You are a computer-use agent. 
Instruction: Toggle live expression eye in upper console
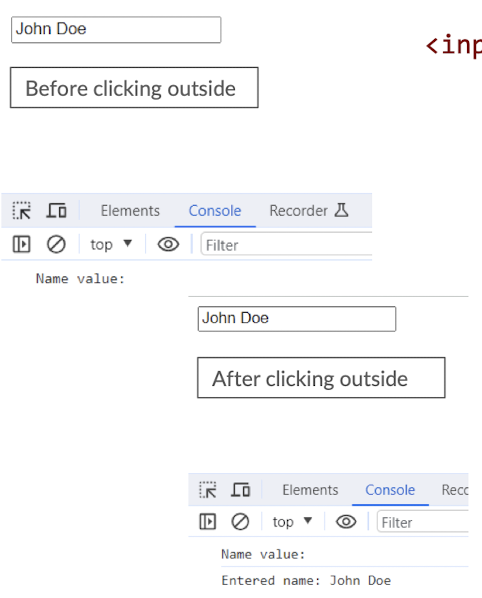168,244
